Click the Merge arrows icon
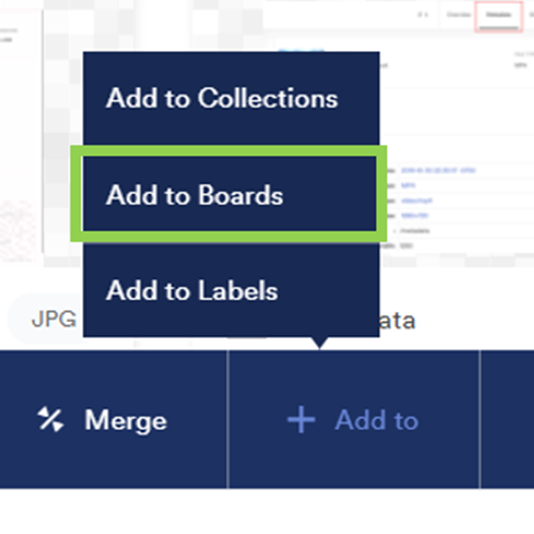The image size is (534, 534). point(50,420)
